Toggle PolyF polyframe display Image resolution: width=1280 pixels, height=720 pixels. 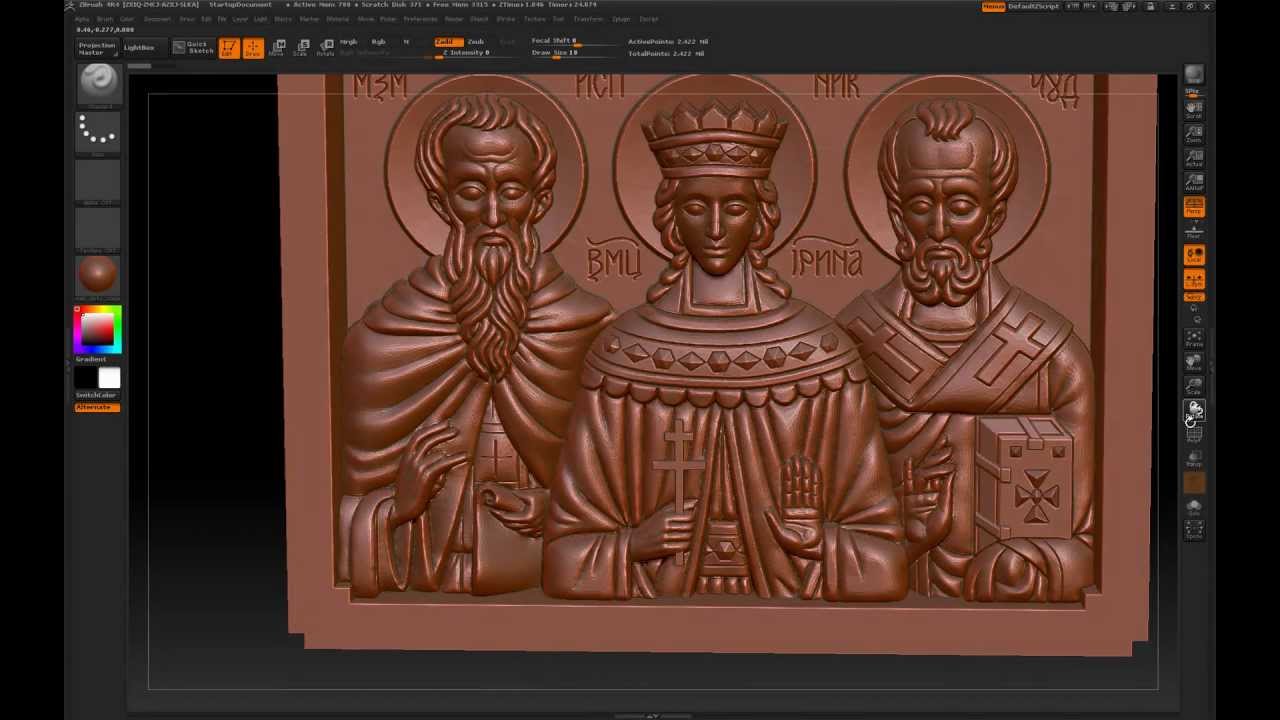tap(1194, 434)
